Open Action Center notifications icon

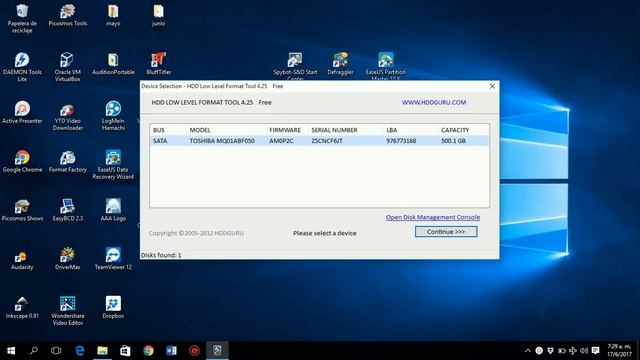click(x=596, y=351)
